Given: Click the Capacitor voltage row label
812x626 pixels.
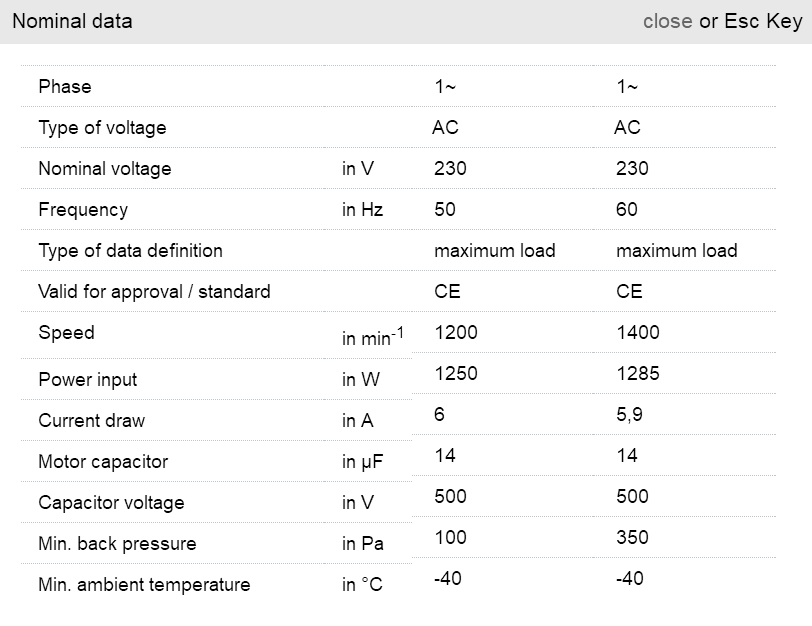Looking at the screenshot, I should 111,503.
